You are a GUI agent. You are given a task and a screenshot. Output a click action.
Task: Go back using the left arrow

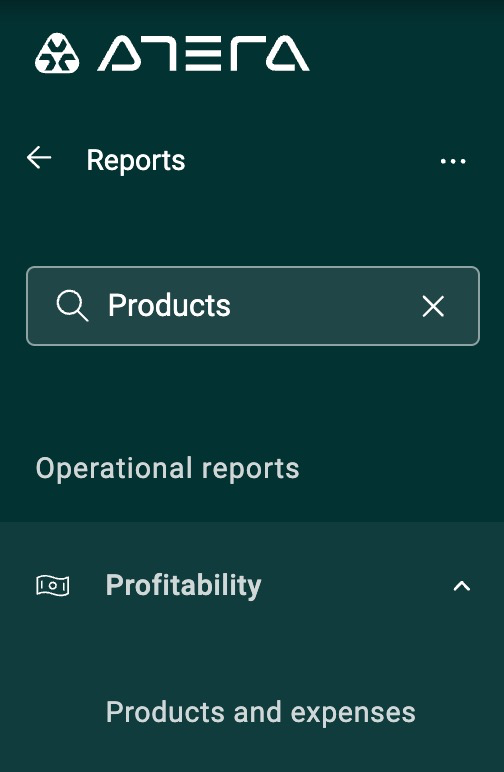pos(39,158)
